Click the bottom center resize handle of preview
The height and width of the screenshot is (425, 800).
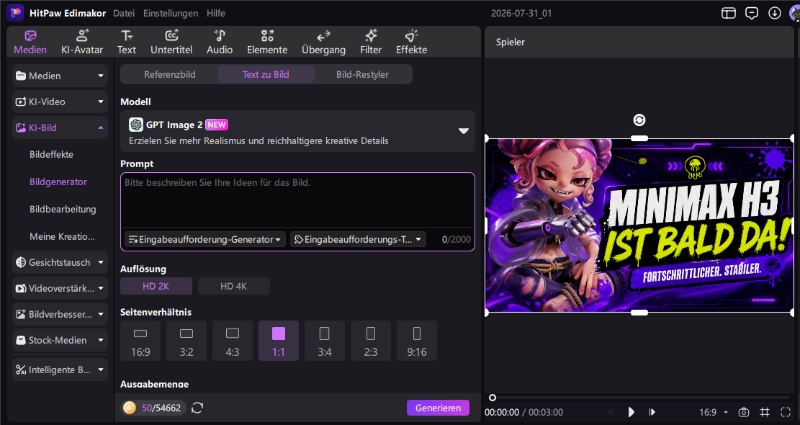click(639, 312)
